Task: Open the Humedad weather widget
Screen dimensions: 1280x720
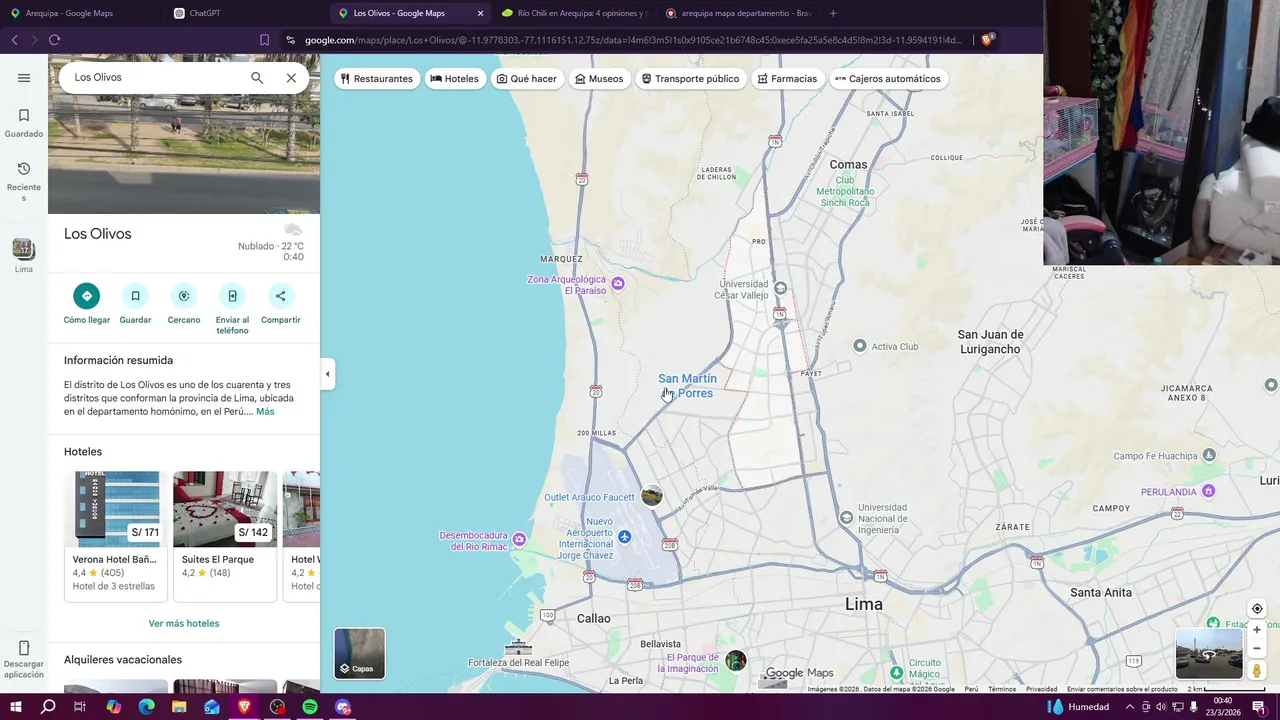Action: 1078,707
